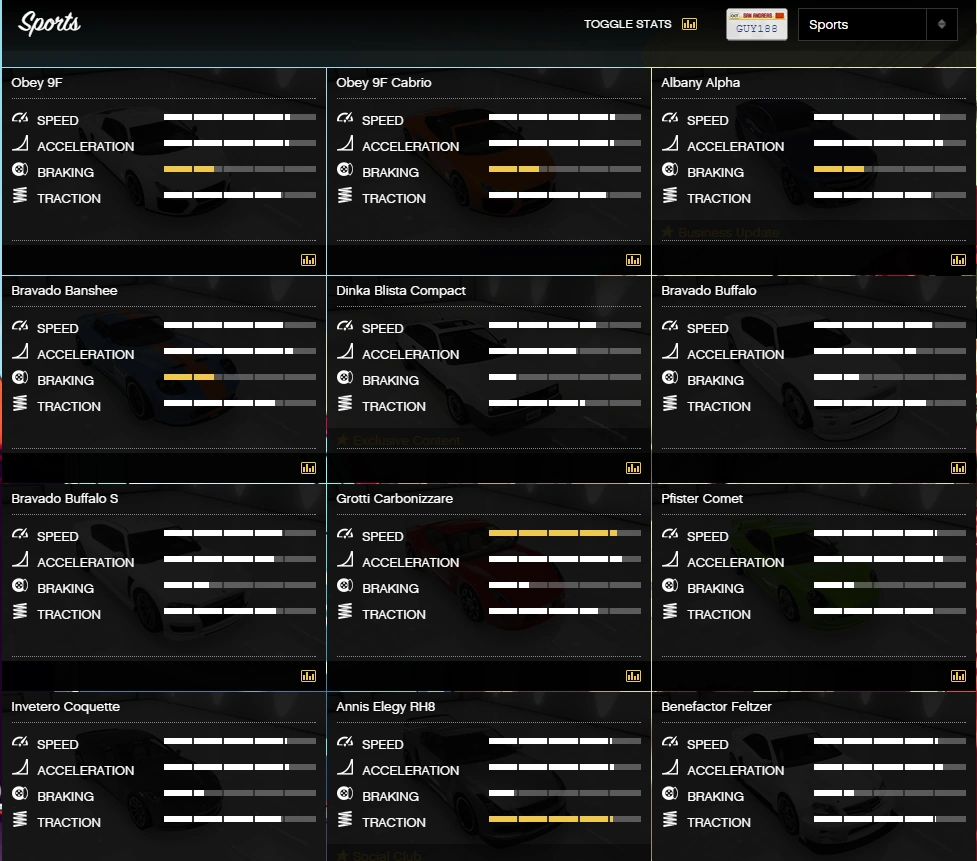This screenshot has width=977, height=861.
Task: Open the Benefactor Feltzer title
Action: click(716, 706)
